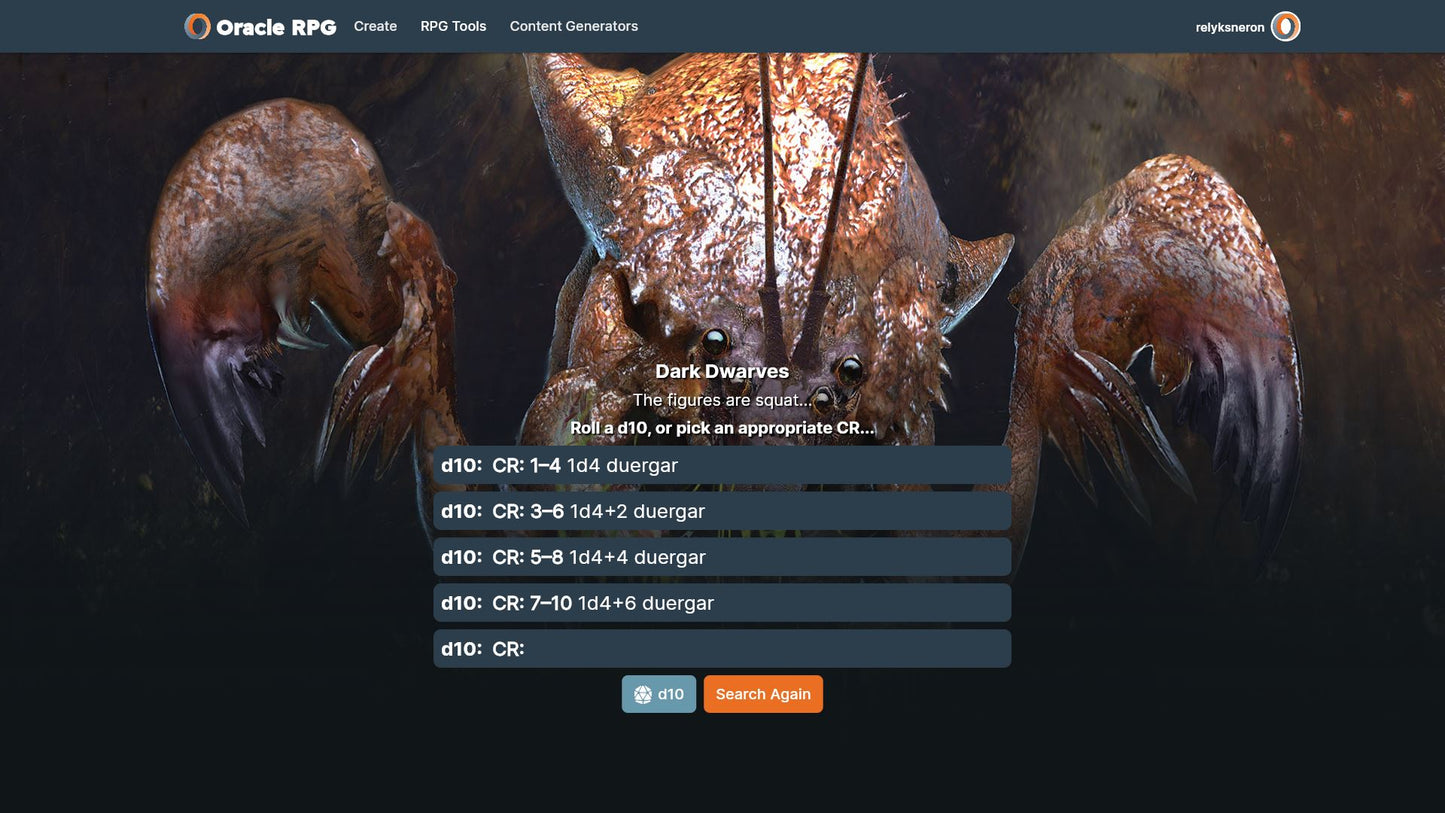The height and width of the screenshot is (813, 1445).
Task: Click the relyksneron username
Action: click(x=1229, y=27)
